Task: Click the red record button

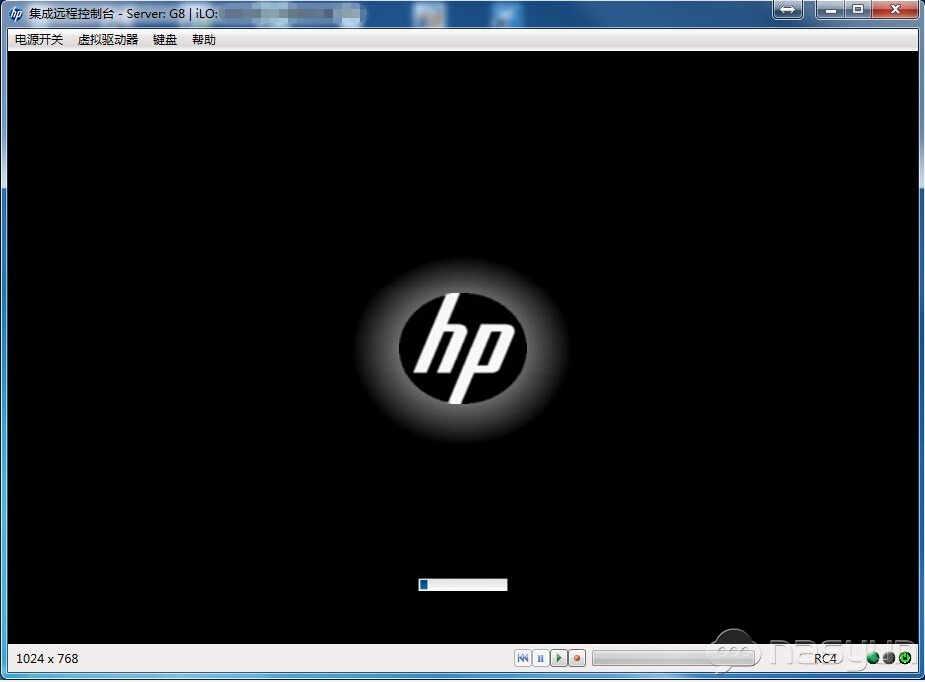Action: click(x=577, y=658)
